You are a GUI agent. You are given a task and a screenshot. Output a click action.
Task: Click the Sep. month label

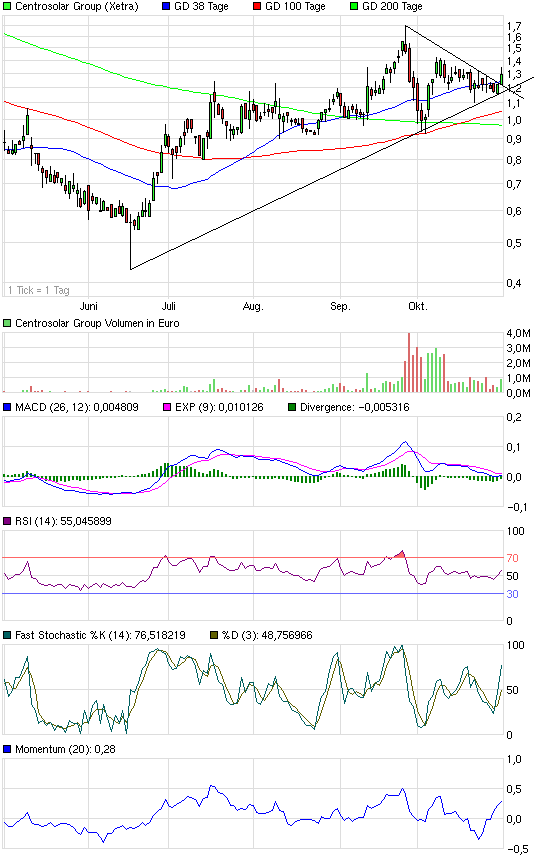coord(340,306)
